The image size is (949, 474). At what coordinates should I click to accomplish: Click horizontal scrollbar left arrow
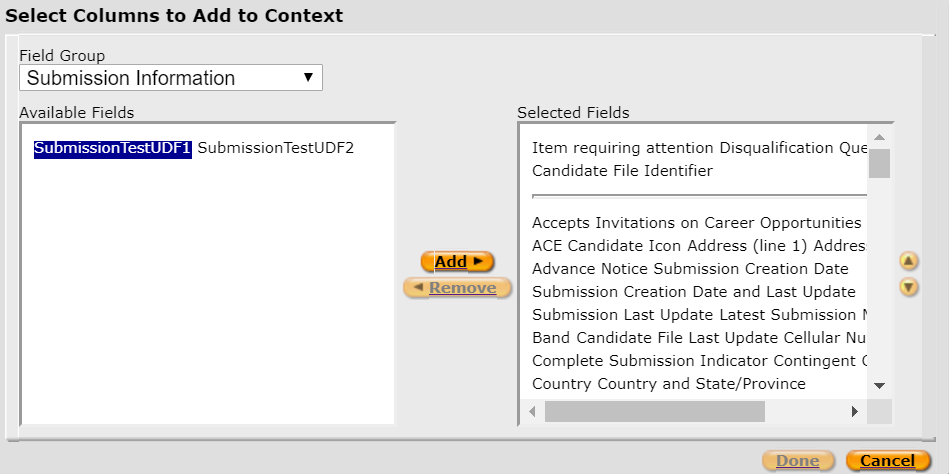531,411
